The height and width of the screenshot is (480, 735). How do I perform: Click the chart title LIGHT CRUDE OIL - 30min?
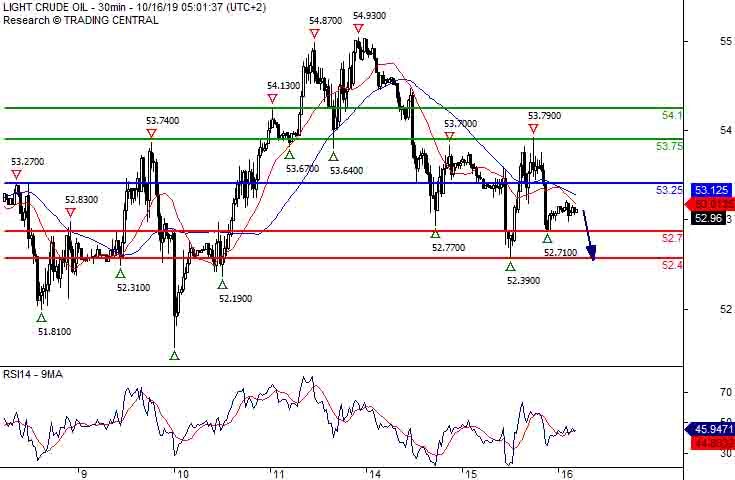tap(66, 8)
